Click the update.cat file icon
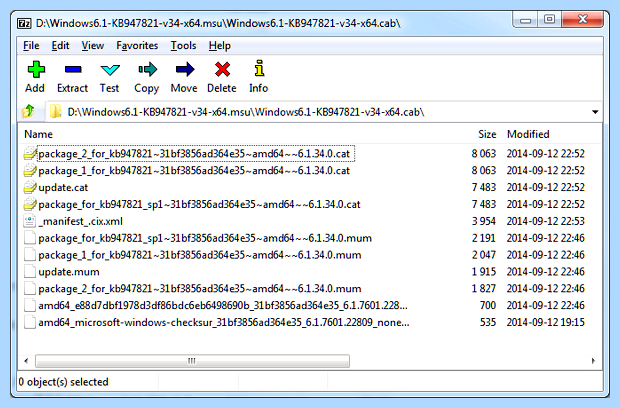Image resolution: width=620 pixels, height=408 pixels. point(30,187)
